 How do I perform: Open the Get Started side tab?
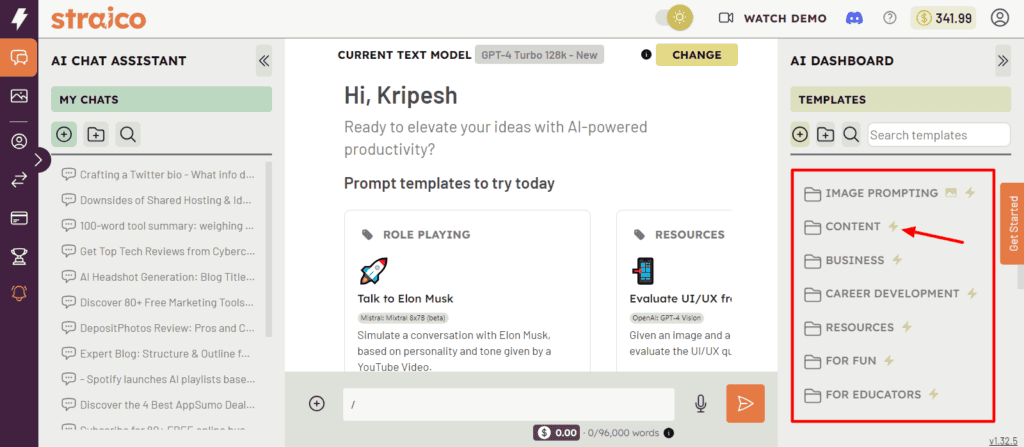[x=1012, y=223]
